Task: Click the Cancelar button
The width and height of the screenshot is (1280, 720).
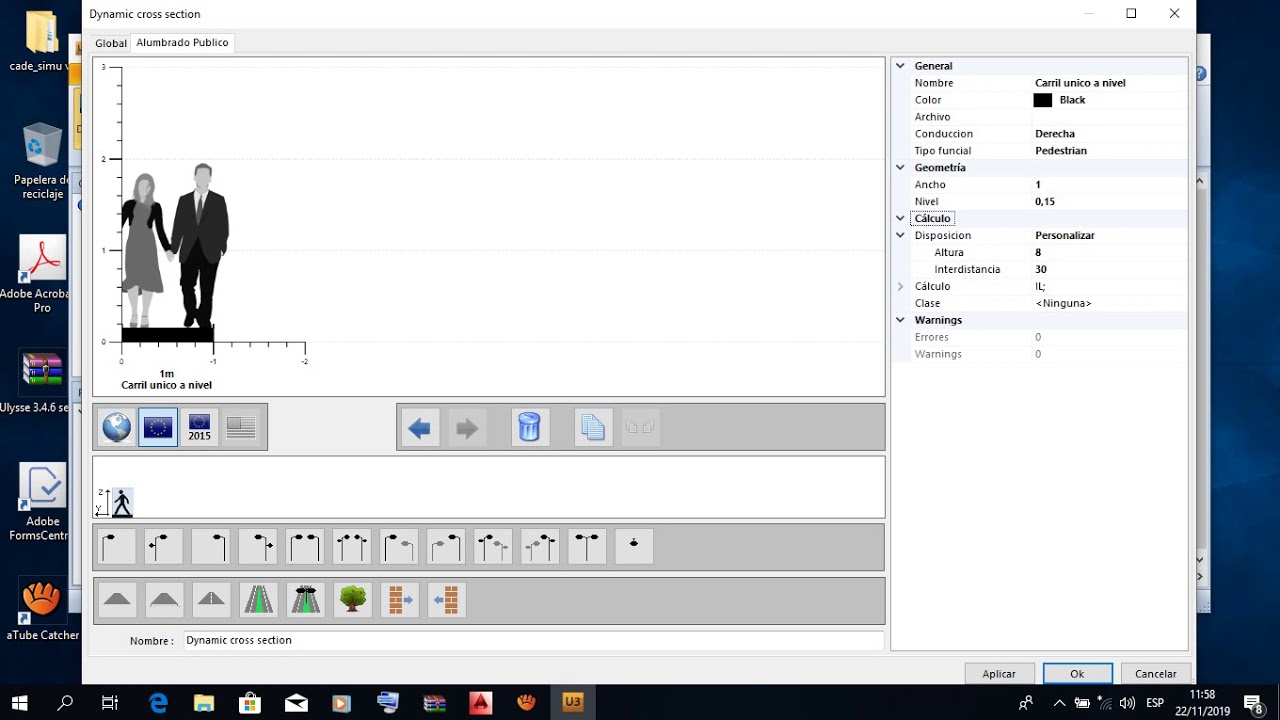Action: point(1156,674)
